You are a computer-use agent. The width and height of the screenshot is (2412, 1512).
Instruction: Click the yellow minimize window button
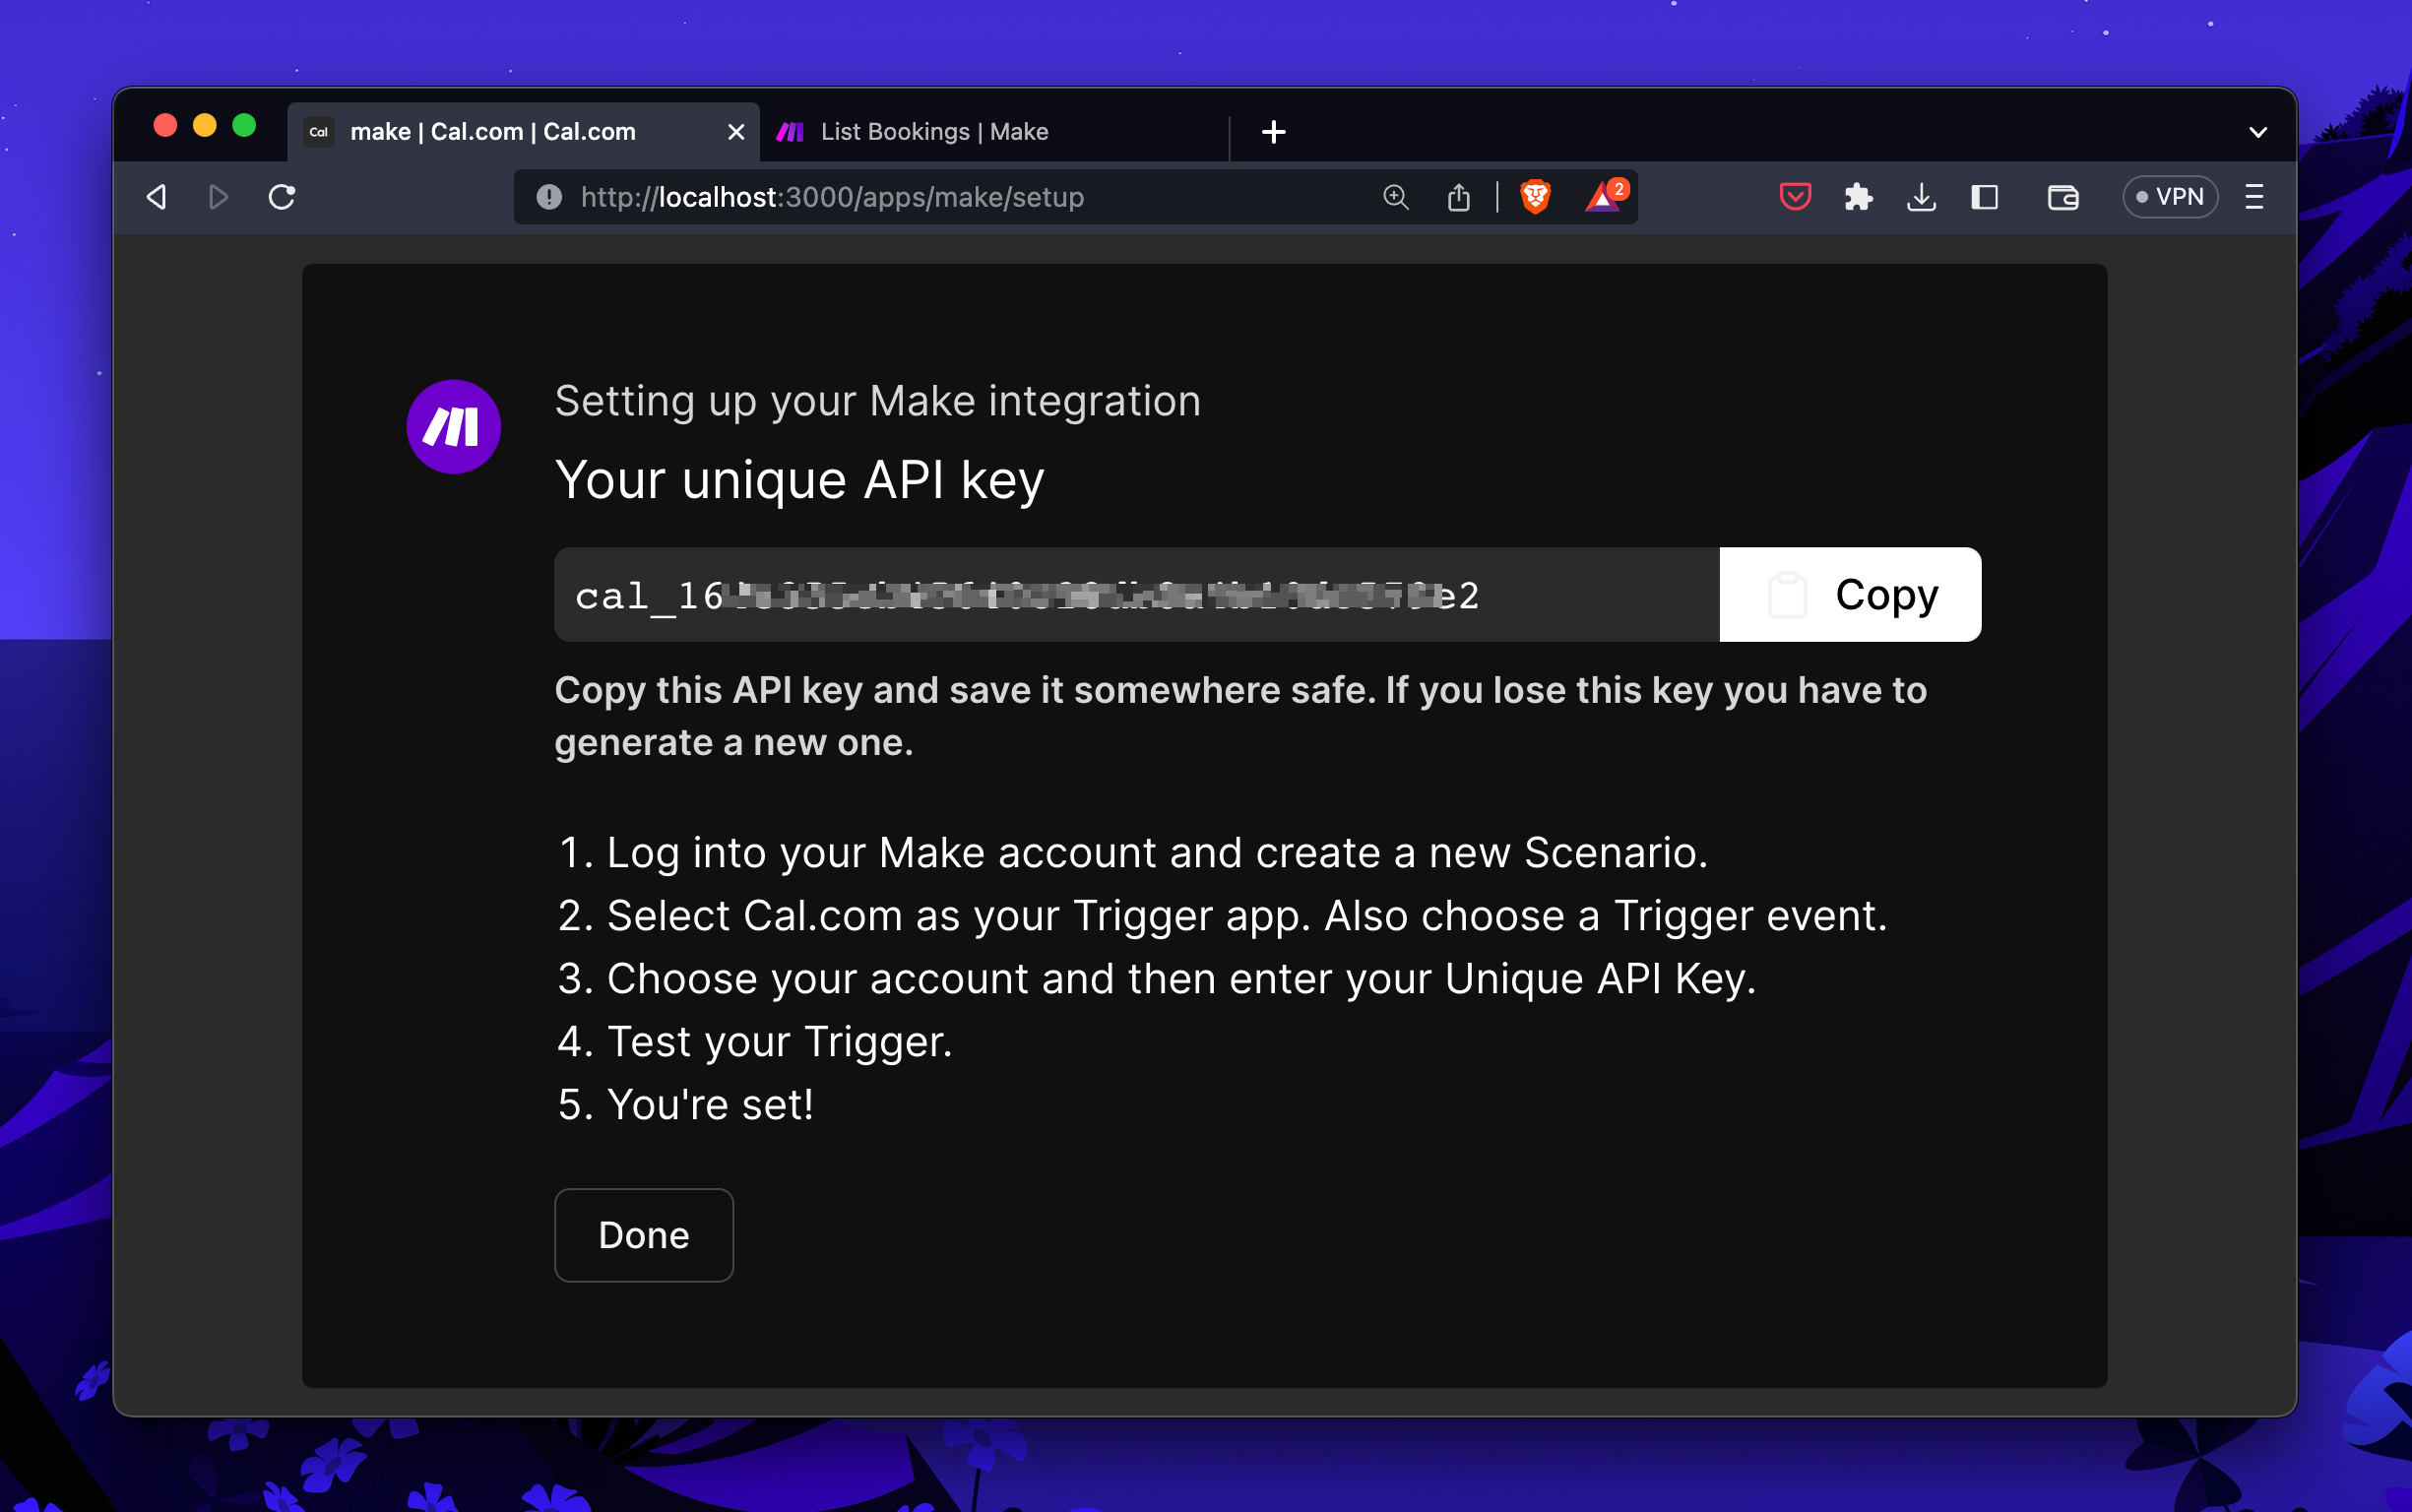[x=205, y=126]
